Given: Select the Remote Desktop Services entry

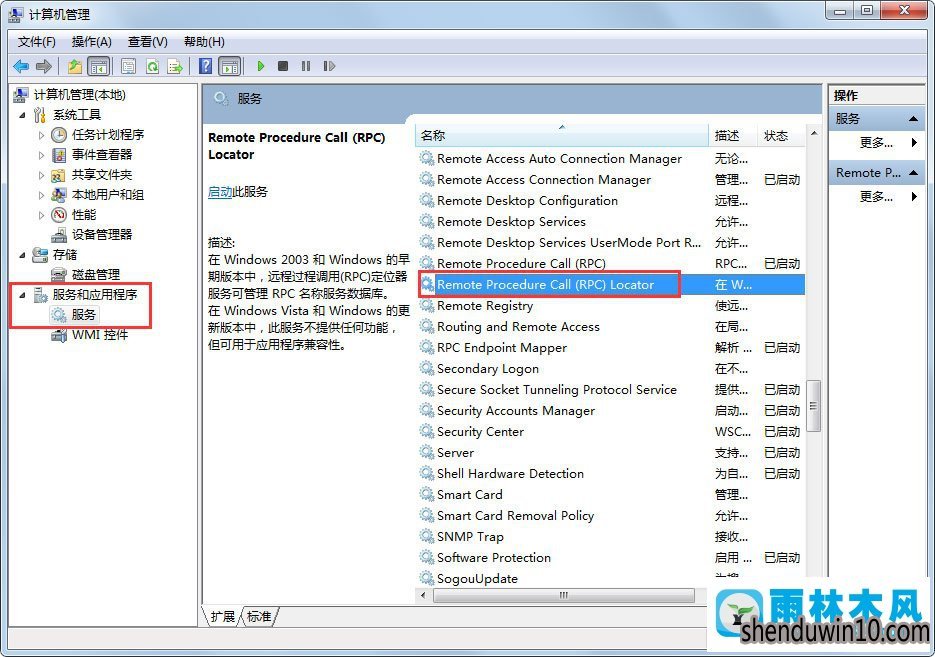Looking at the screenshot, I should tap(511, 222).
